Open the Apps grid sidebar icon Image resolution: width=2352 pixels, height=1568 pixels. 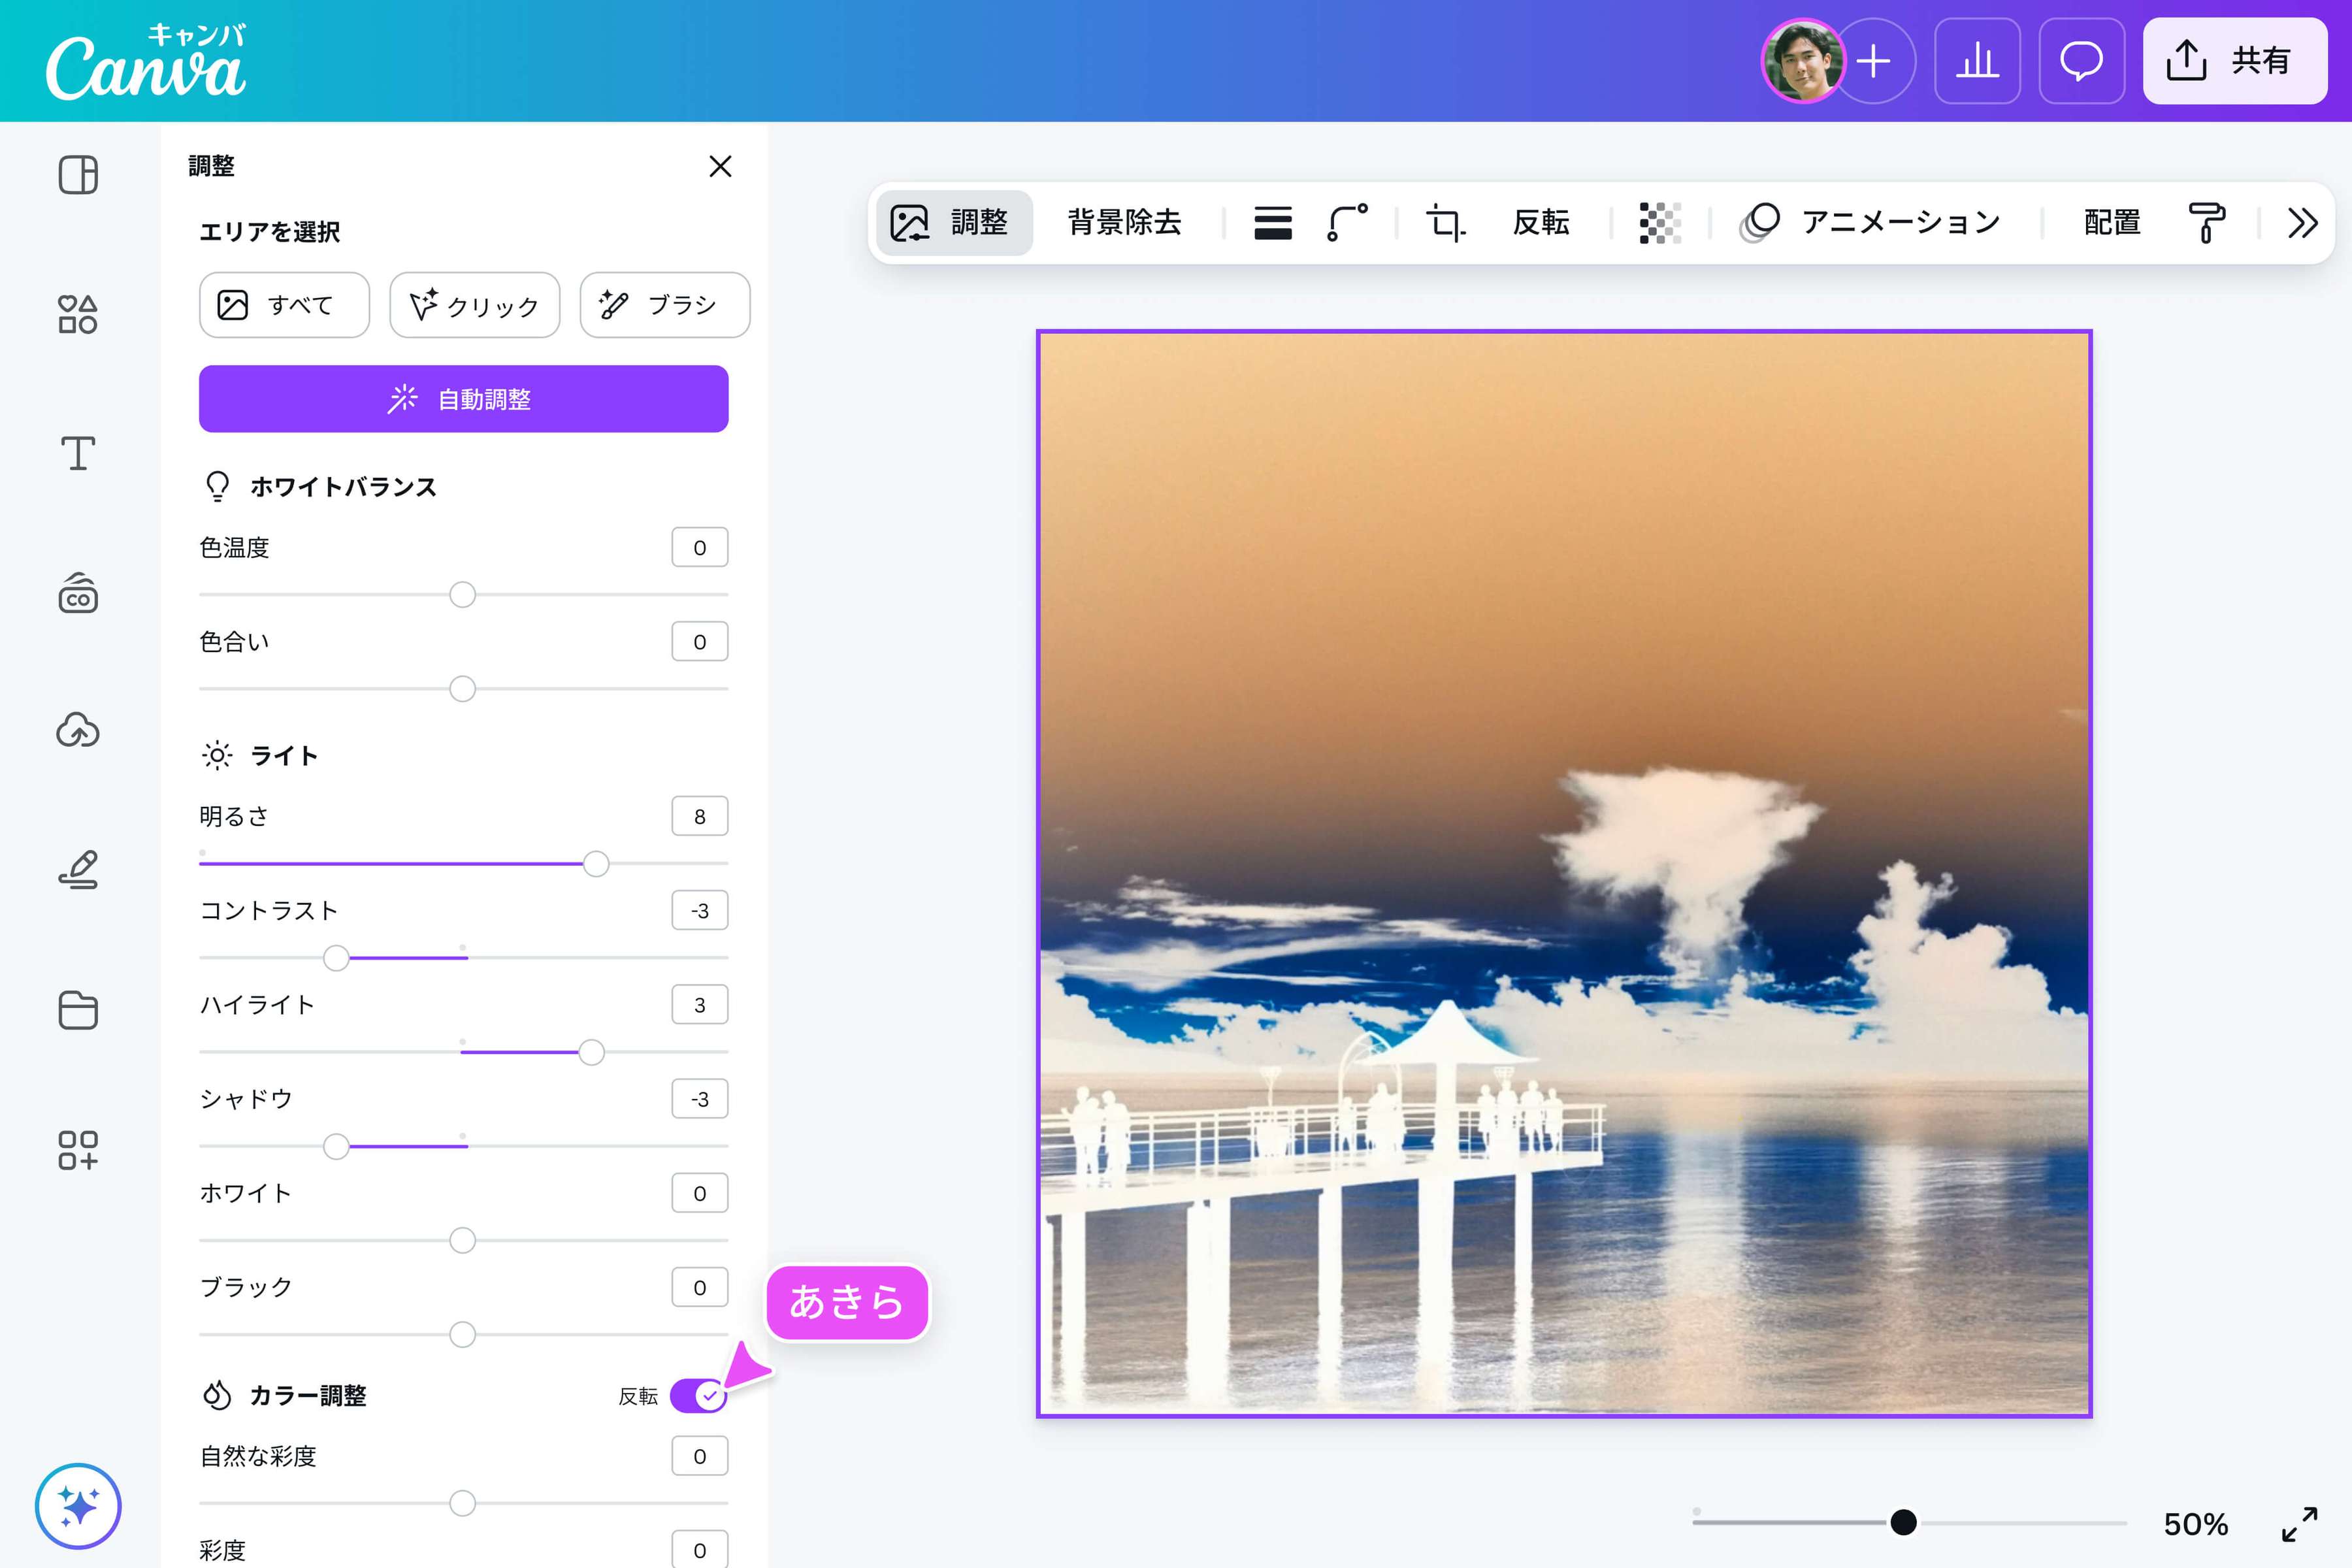(x=78, y=1150)
